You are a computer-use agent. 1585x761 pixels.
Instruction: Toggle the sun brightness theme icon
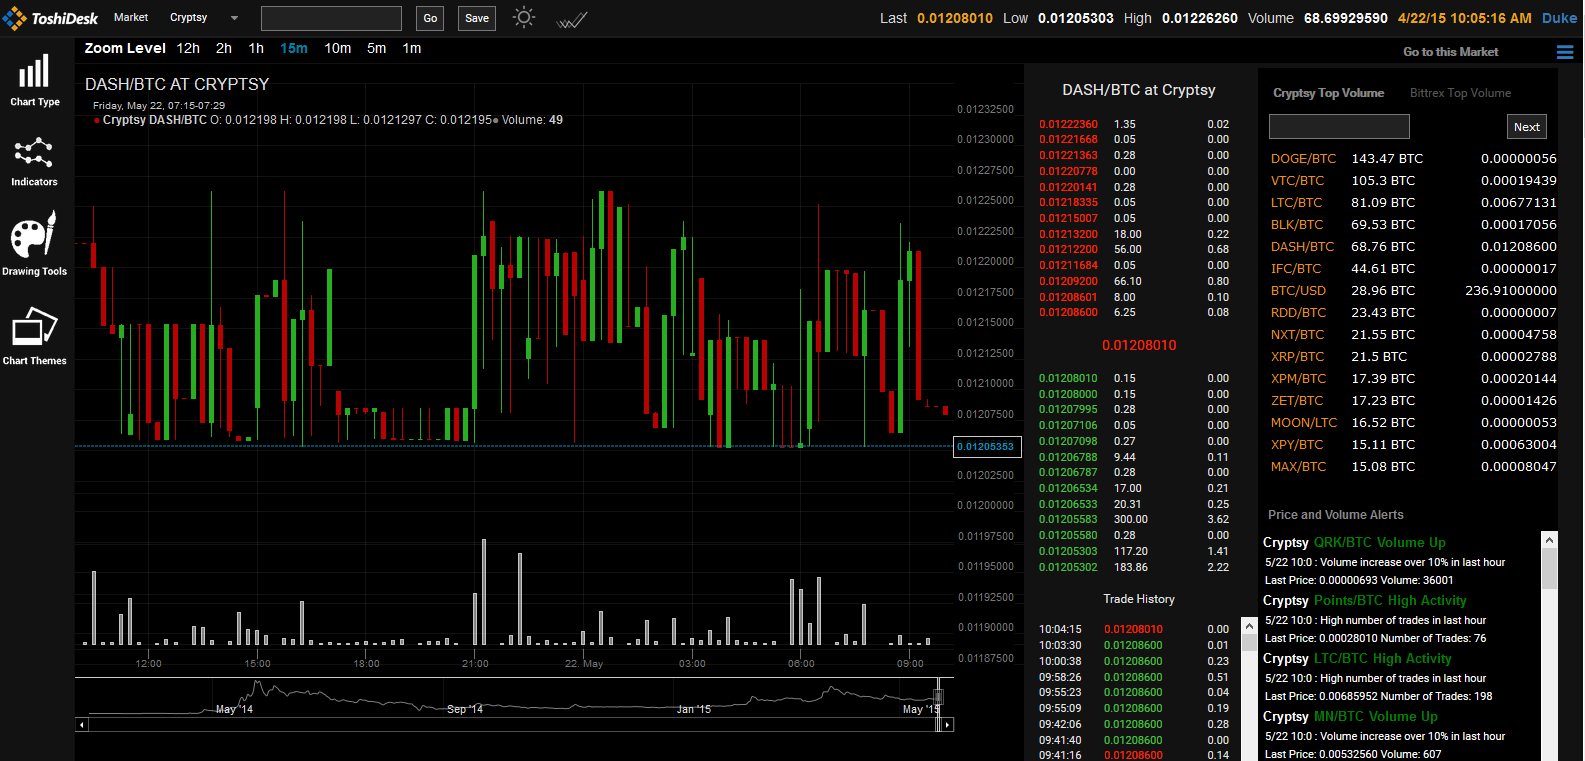524,17
